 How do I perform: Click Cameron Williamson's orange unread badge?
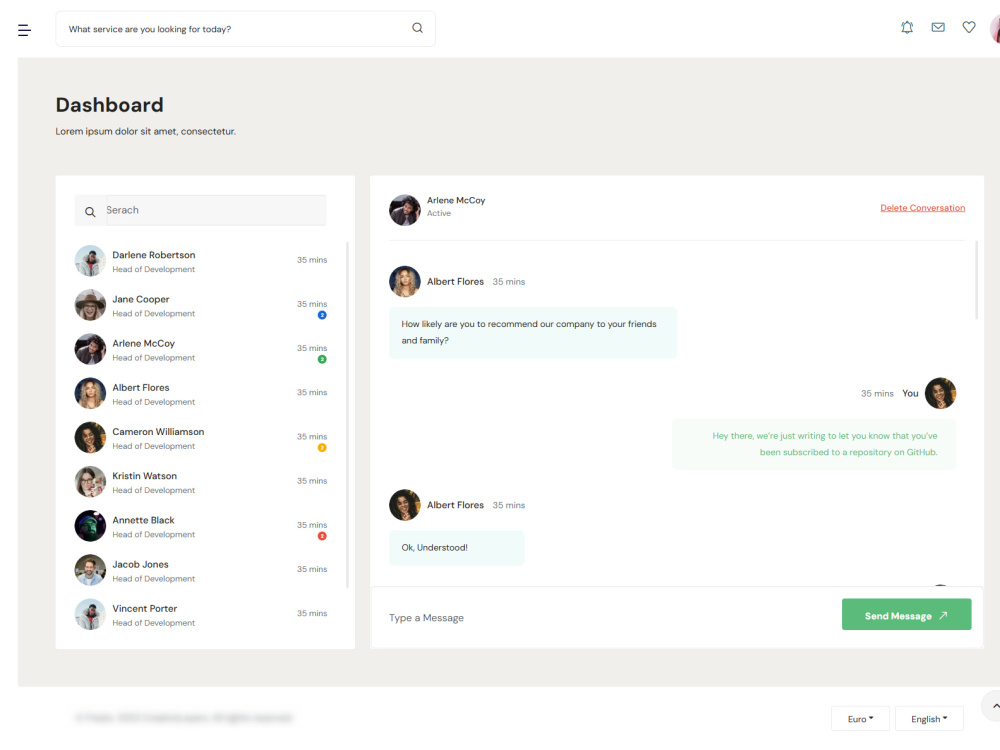pyautogui.click(x=322, y=448)
